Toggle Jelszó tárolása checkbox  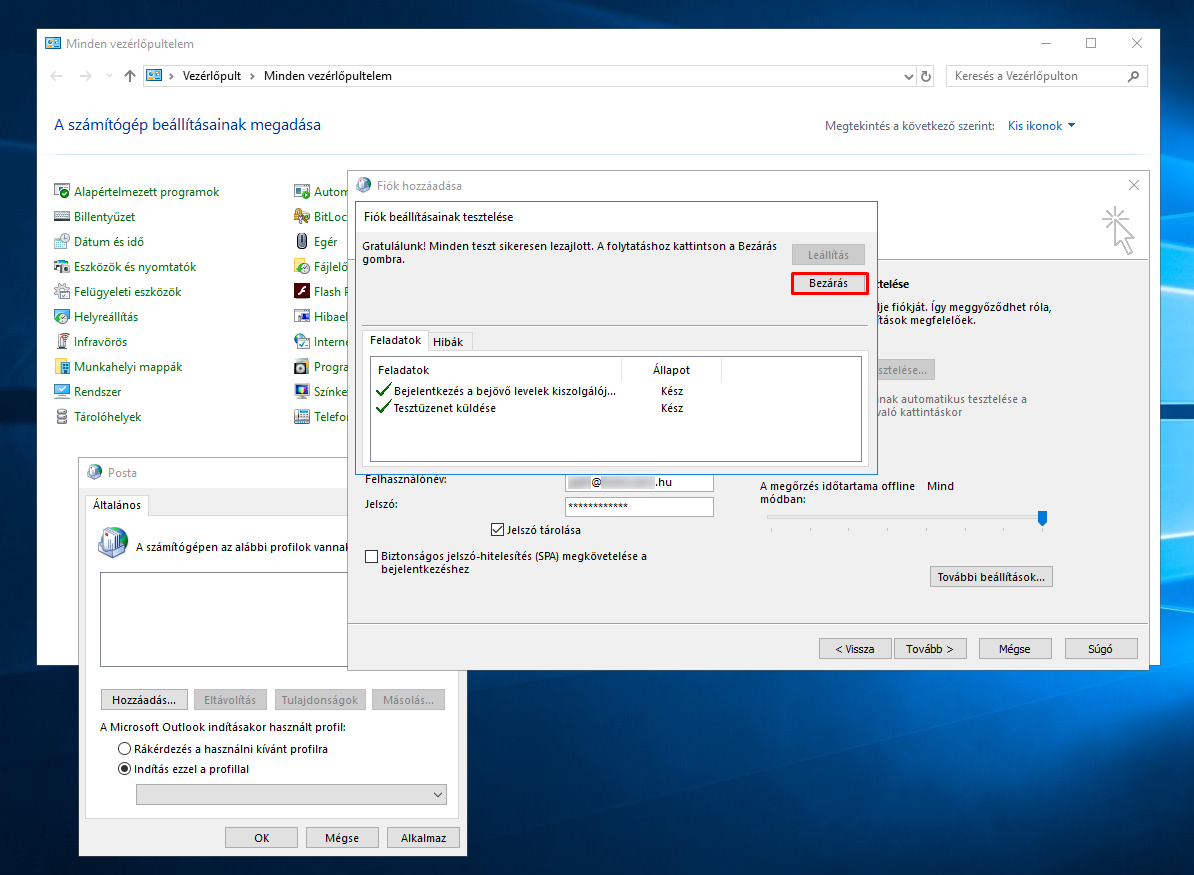coord(497,529)
